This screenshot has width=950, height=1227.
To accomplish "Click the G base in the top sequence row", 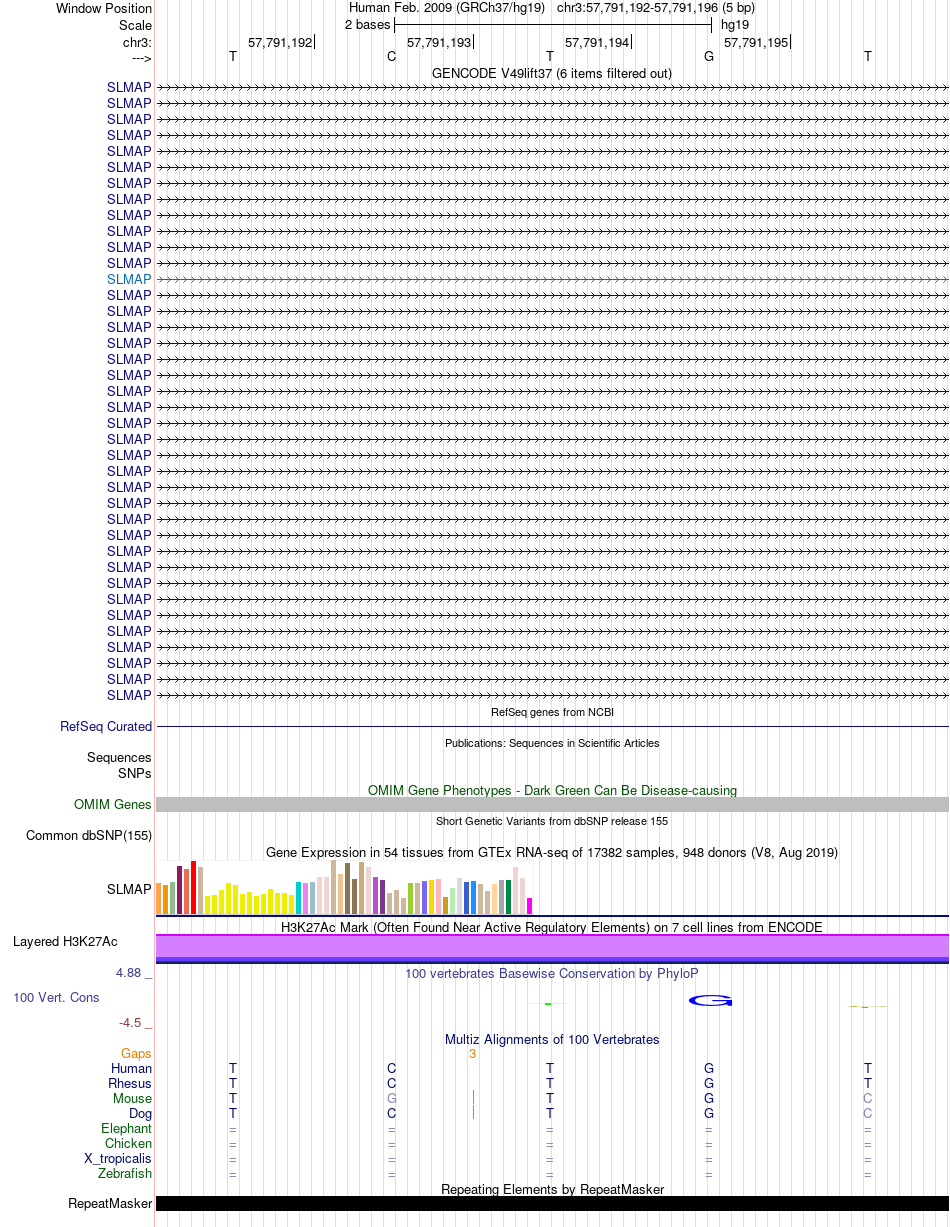I will click(709, 57).
